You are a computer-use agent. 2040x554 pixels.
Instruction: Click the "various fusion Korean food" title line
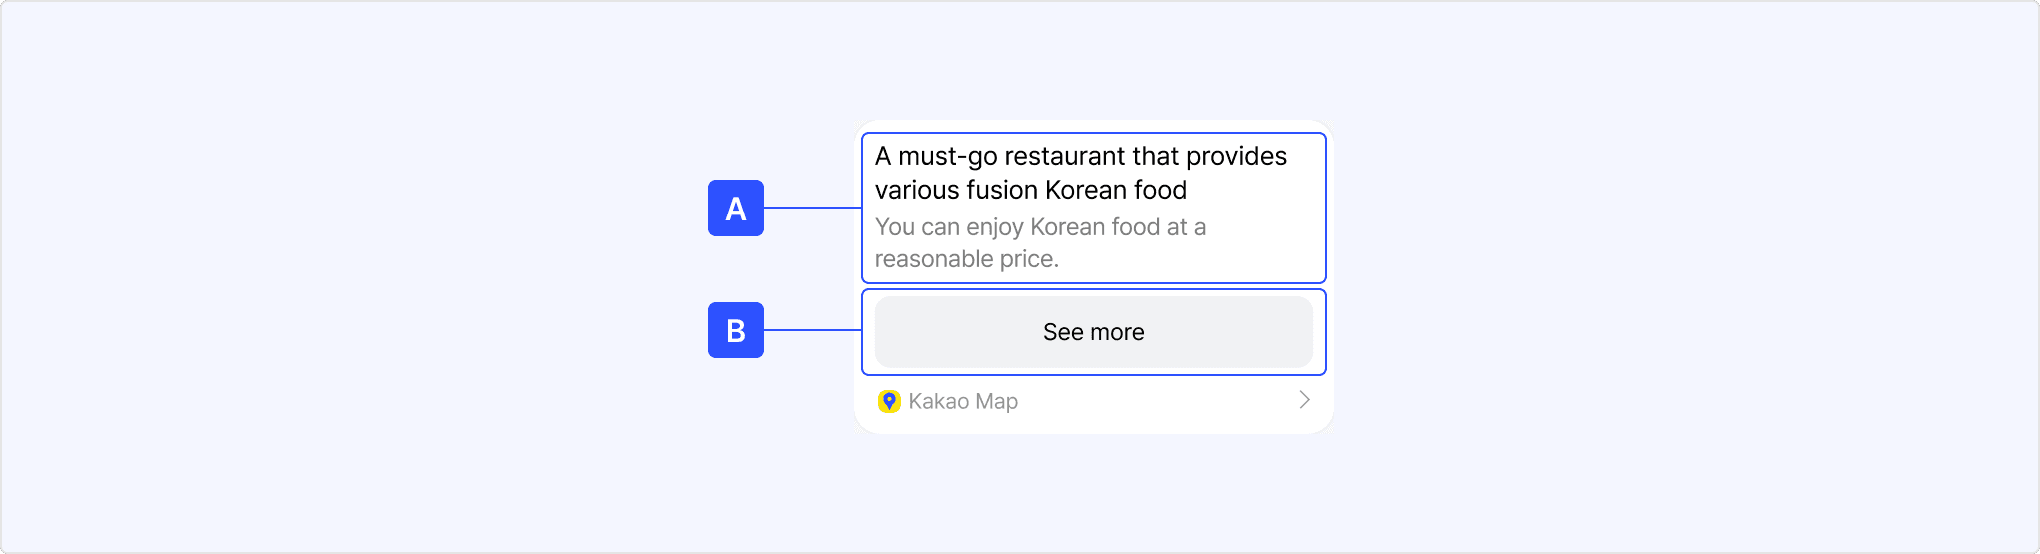1030,190
